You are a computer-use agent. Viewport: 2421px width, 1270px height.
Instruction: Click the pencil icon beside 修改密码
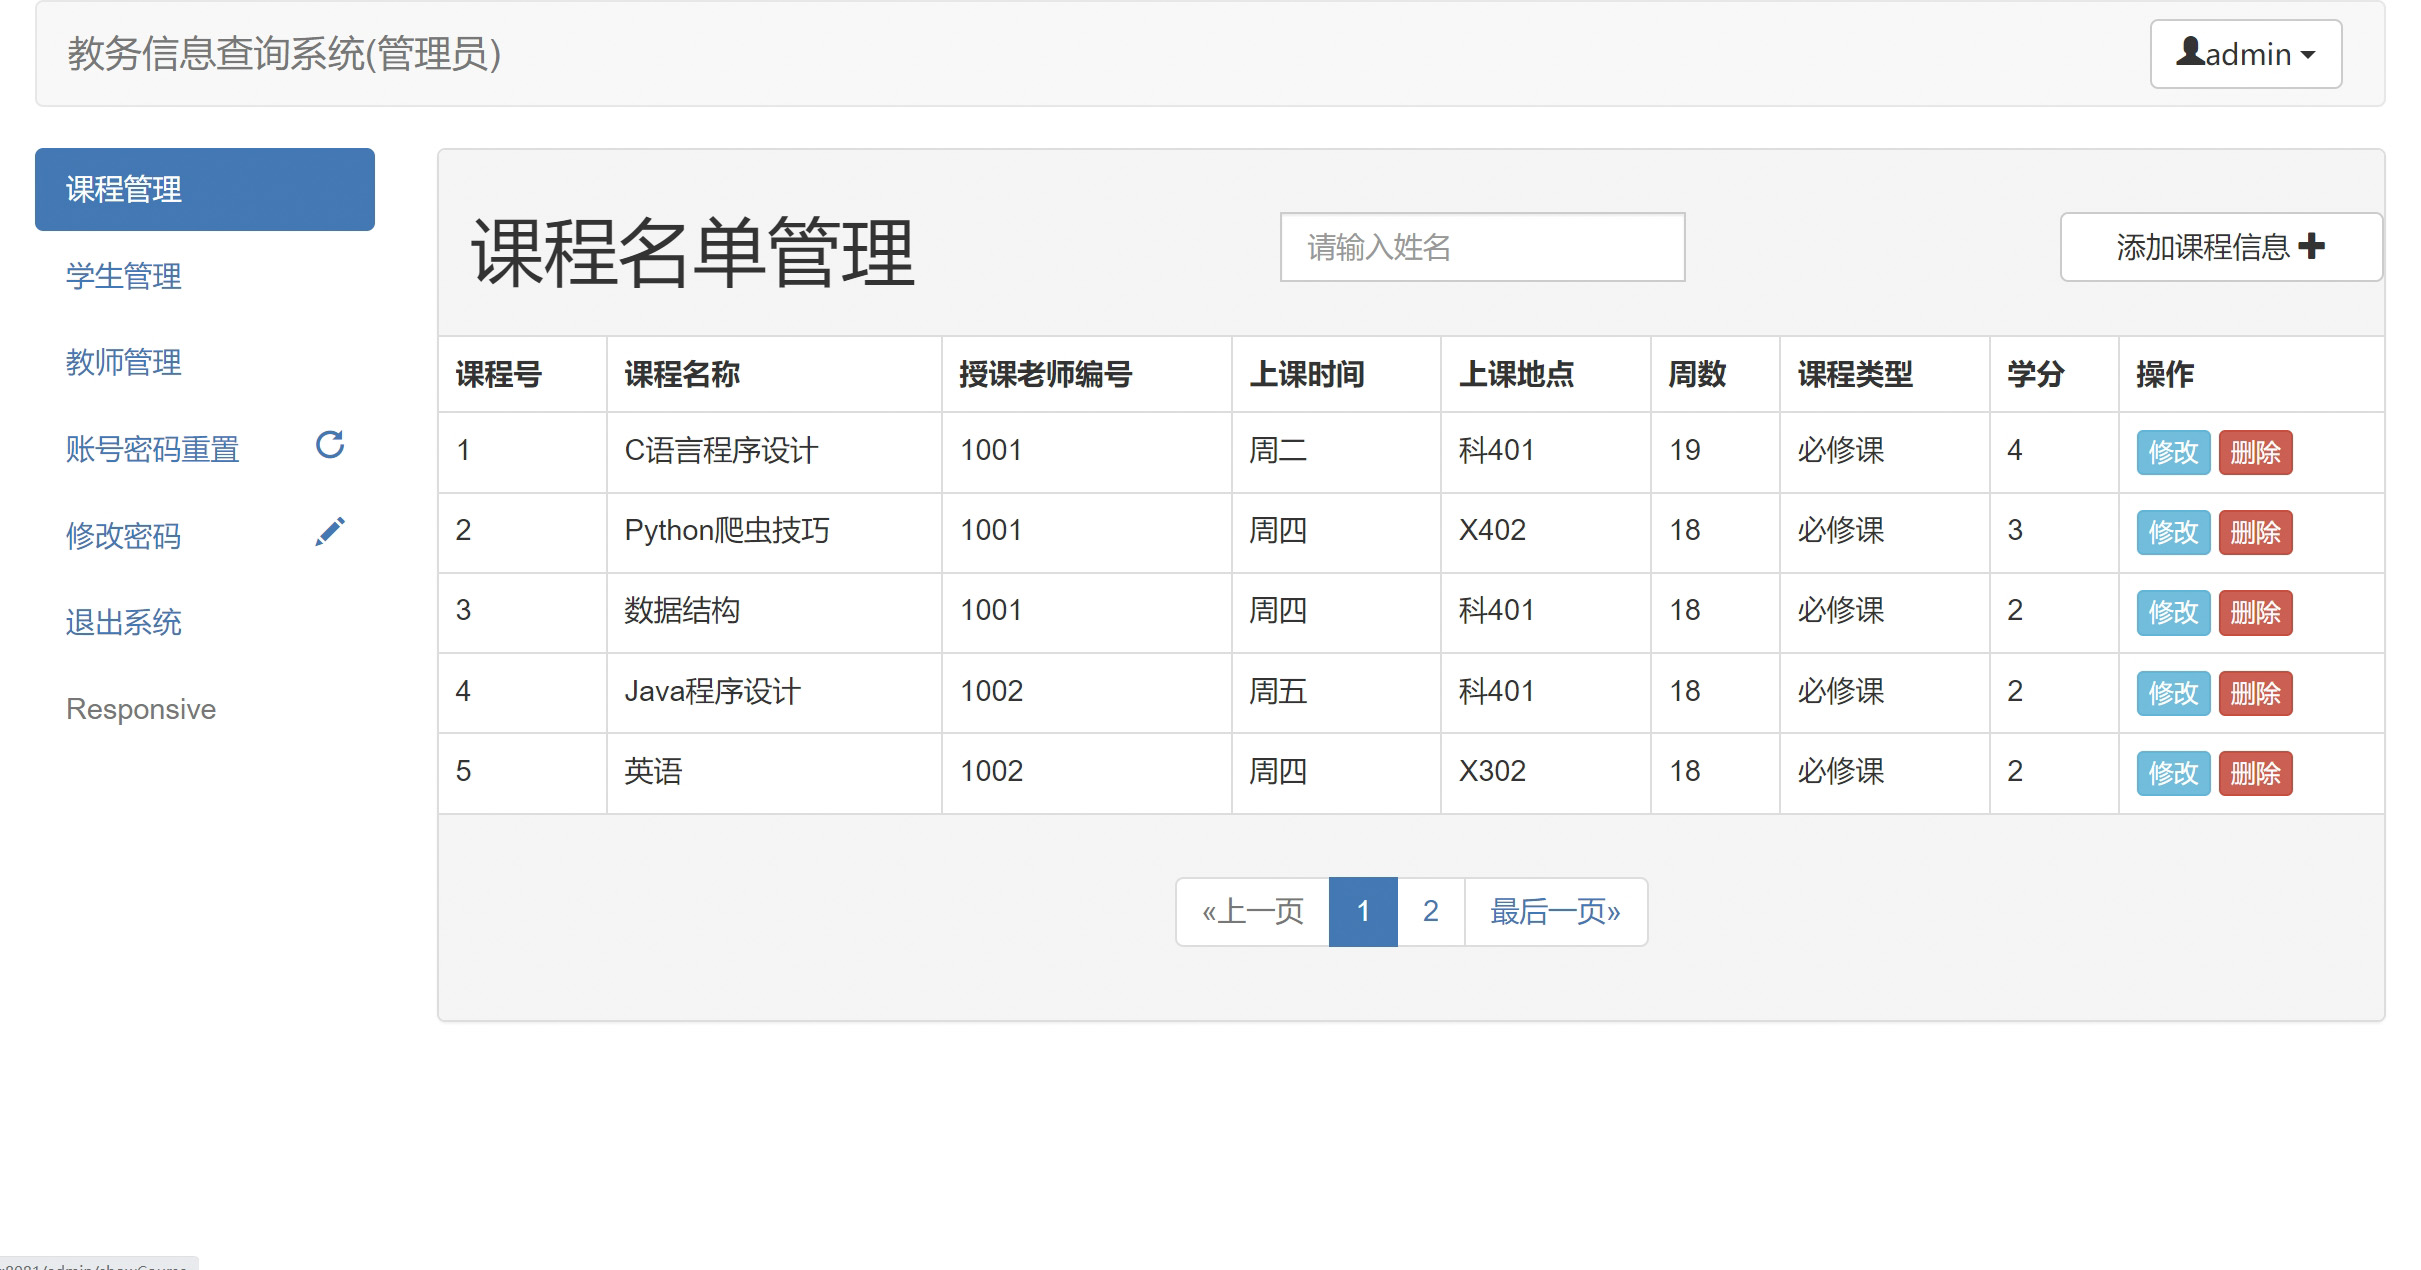[330, 532]
